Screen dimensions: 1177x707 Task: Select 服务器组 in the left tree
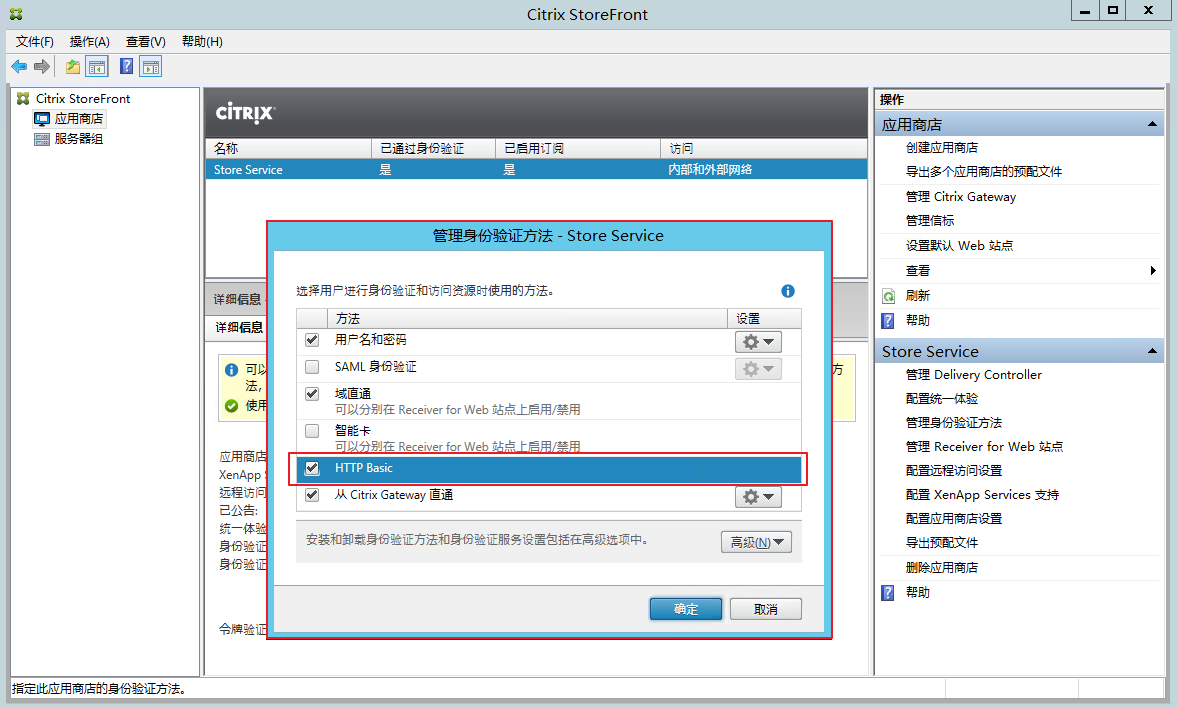[x=78, y=139]
